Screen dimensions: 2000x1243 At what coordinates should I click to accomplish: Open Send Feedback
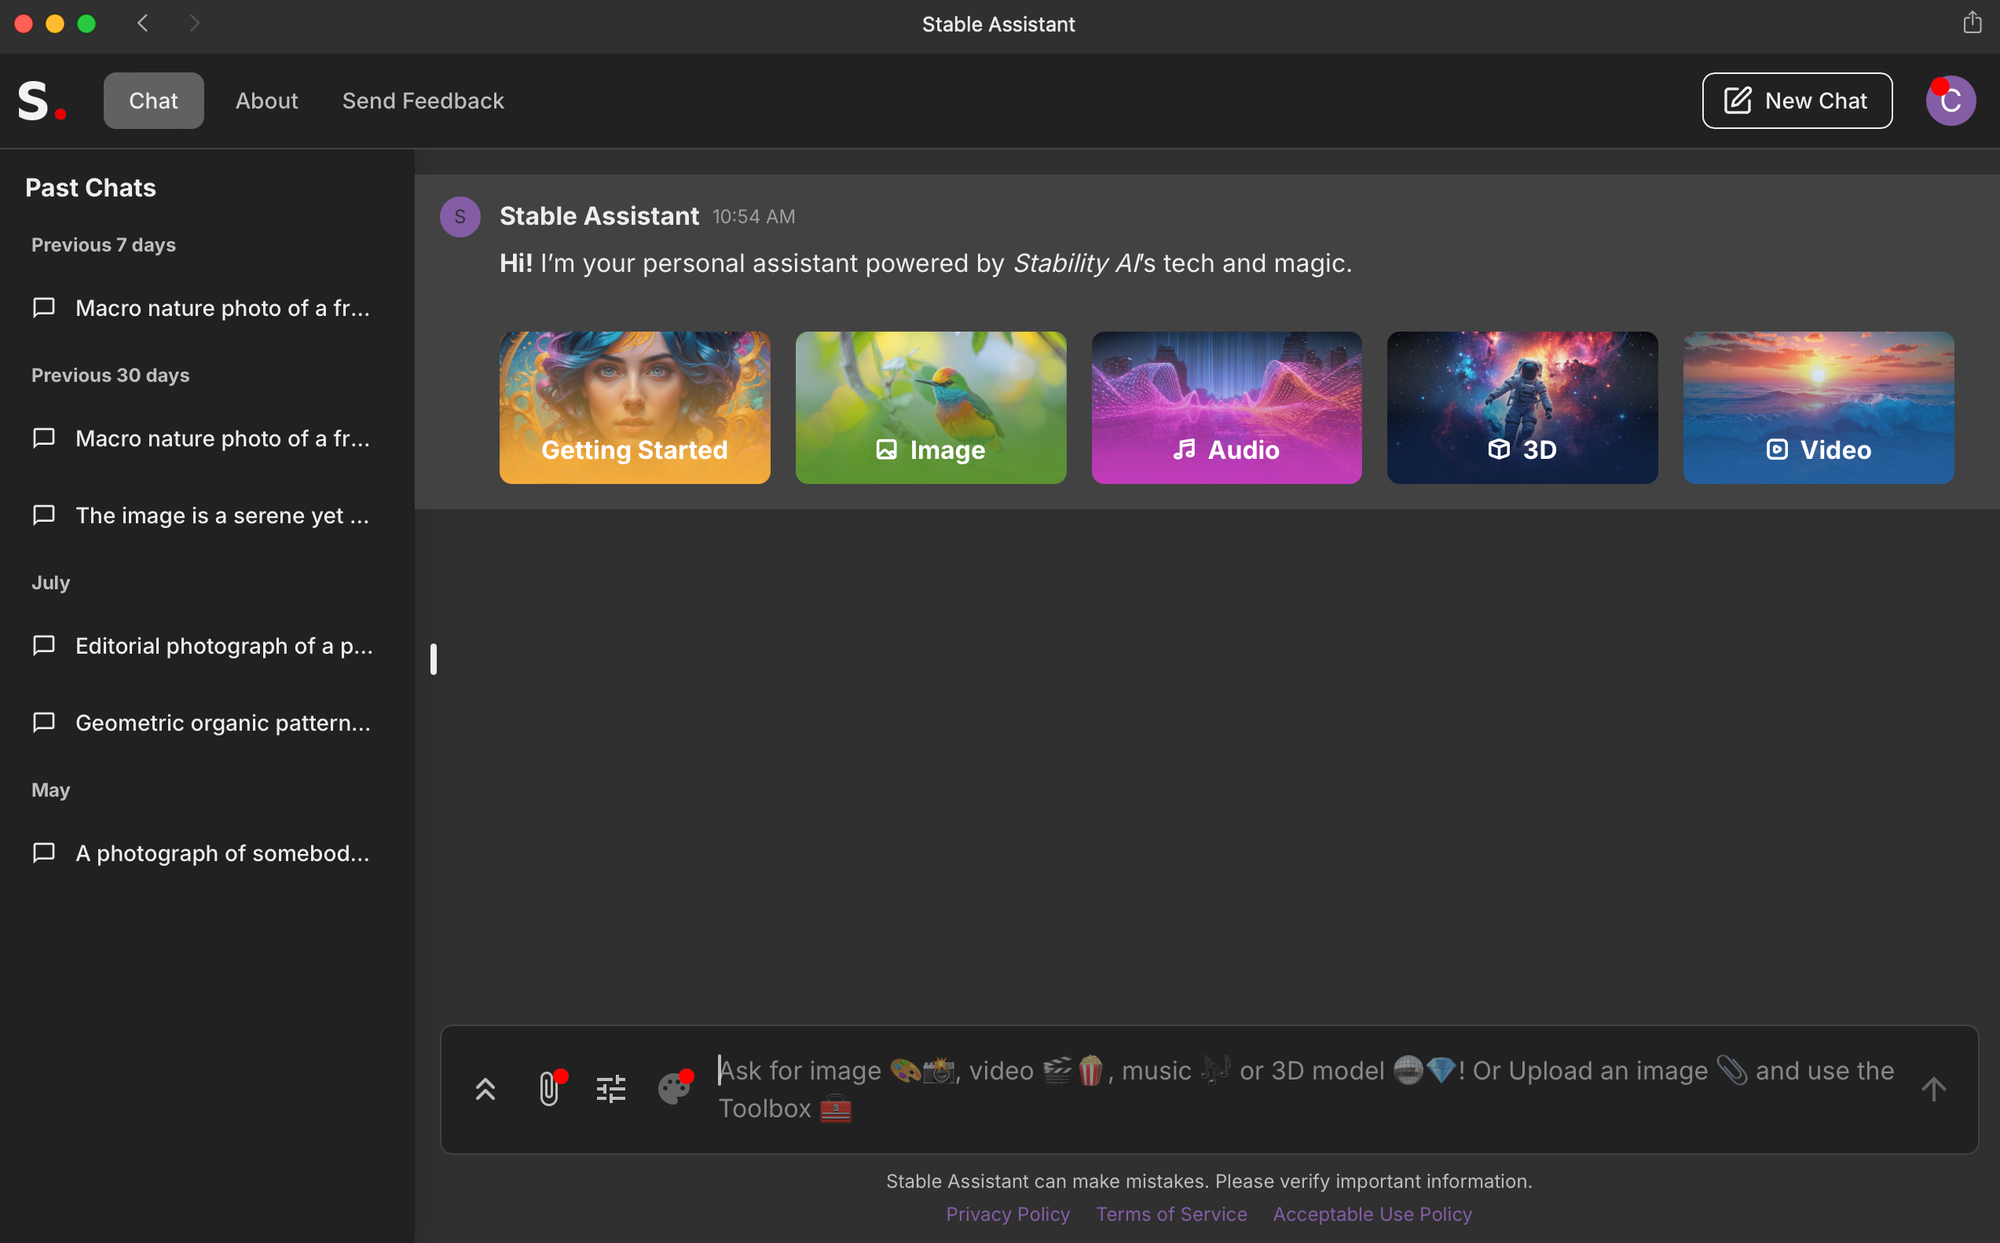[423, 100]
